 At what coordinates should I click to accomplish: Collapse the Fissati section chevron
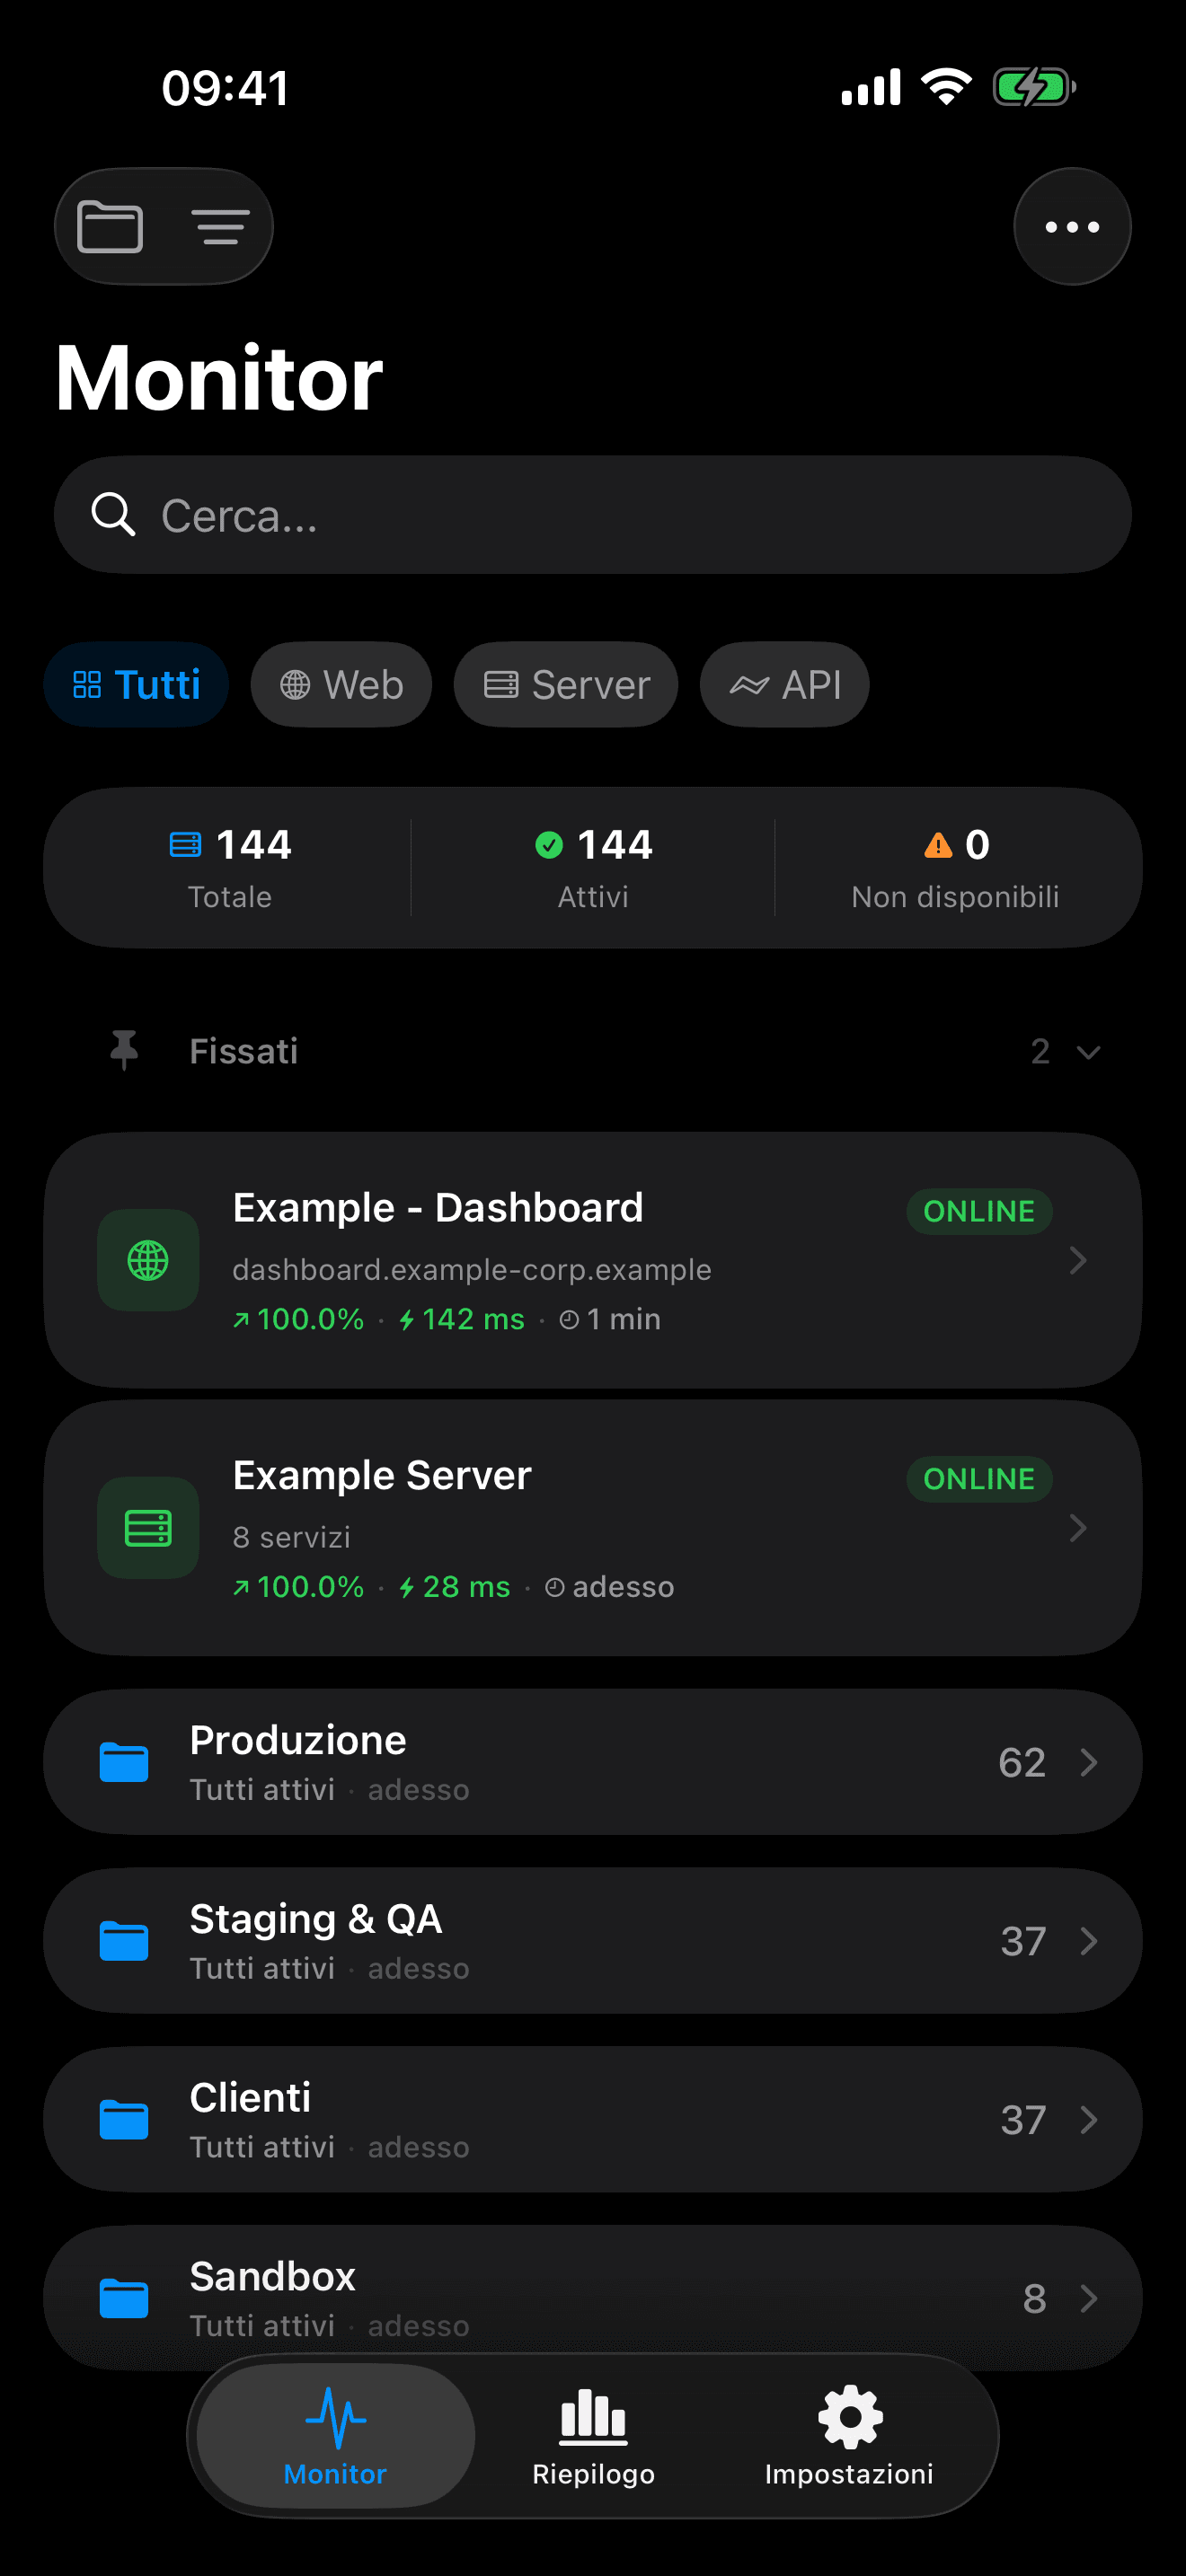(x=1088, y=1052)
